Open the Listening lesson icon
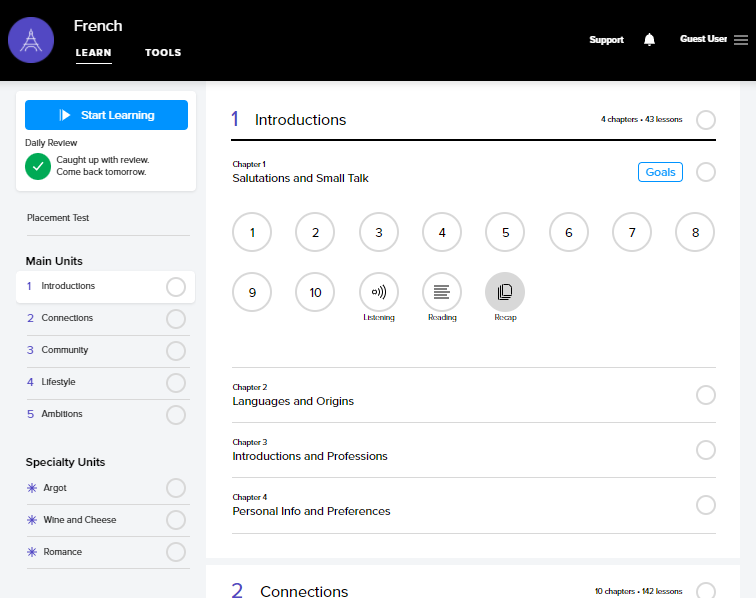 click(x=379, y=292)
